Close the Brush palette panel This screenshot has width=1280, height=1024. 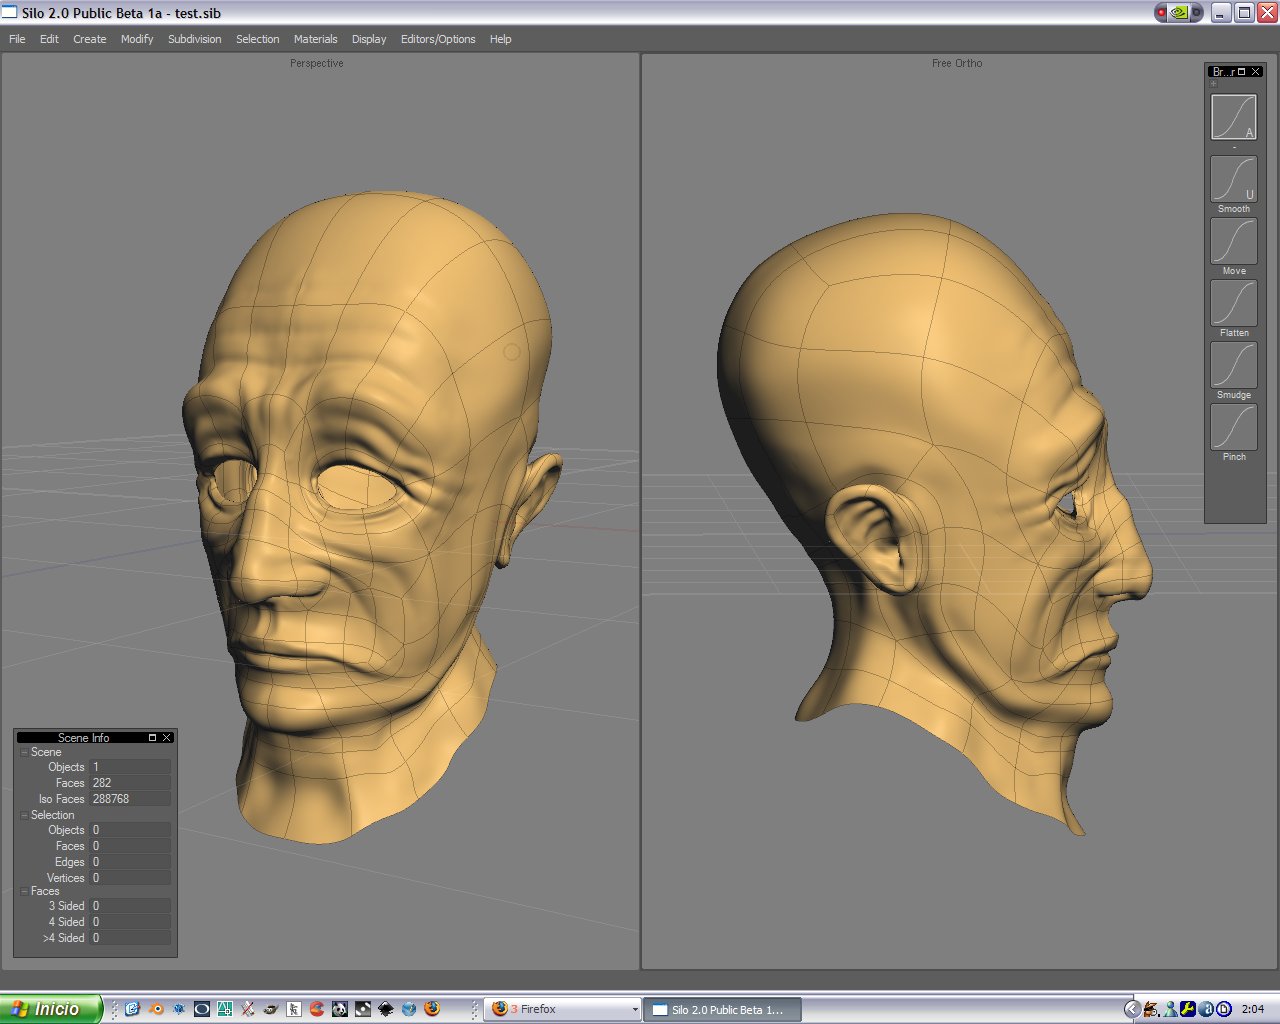pyautogui.click(x=1256, y=72)
